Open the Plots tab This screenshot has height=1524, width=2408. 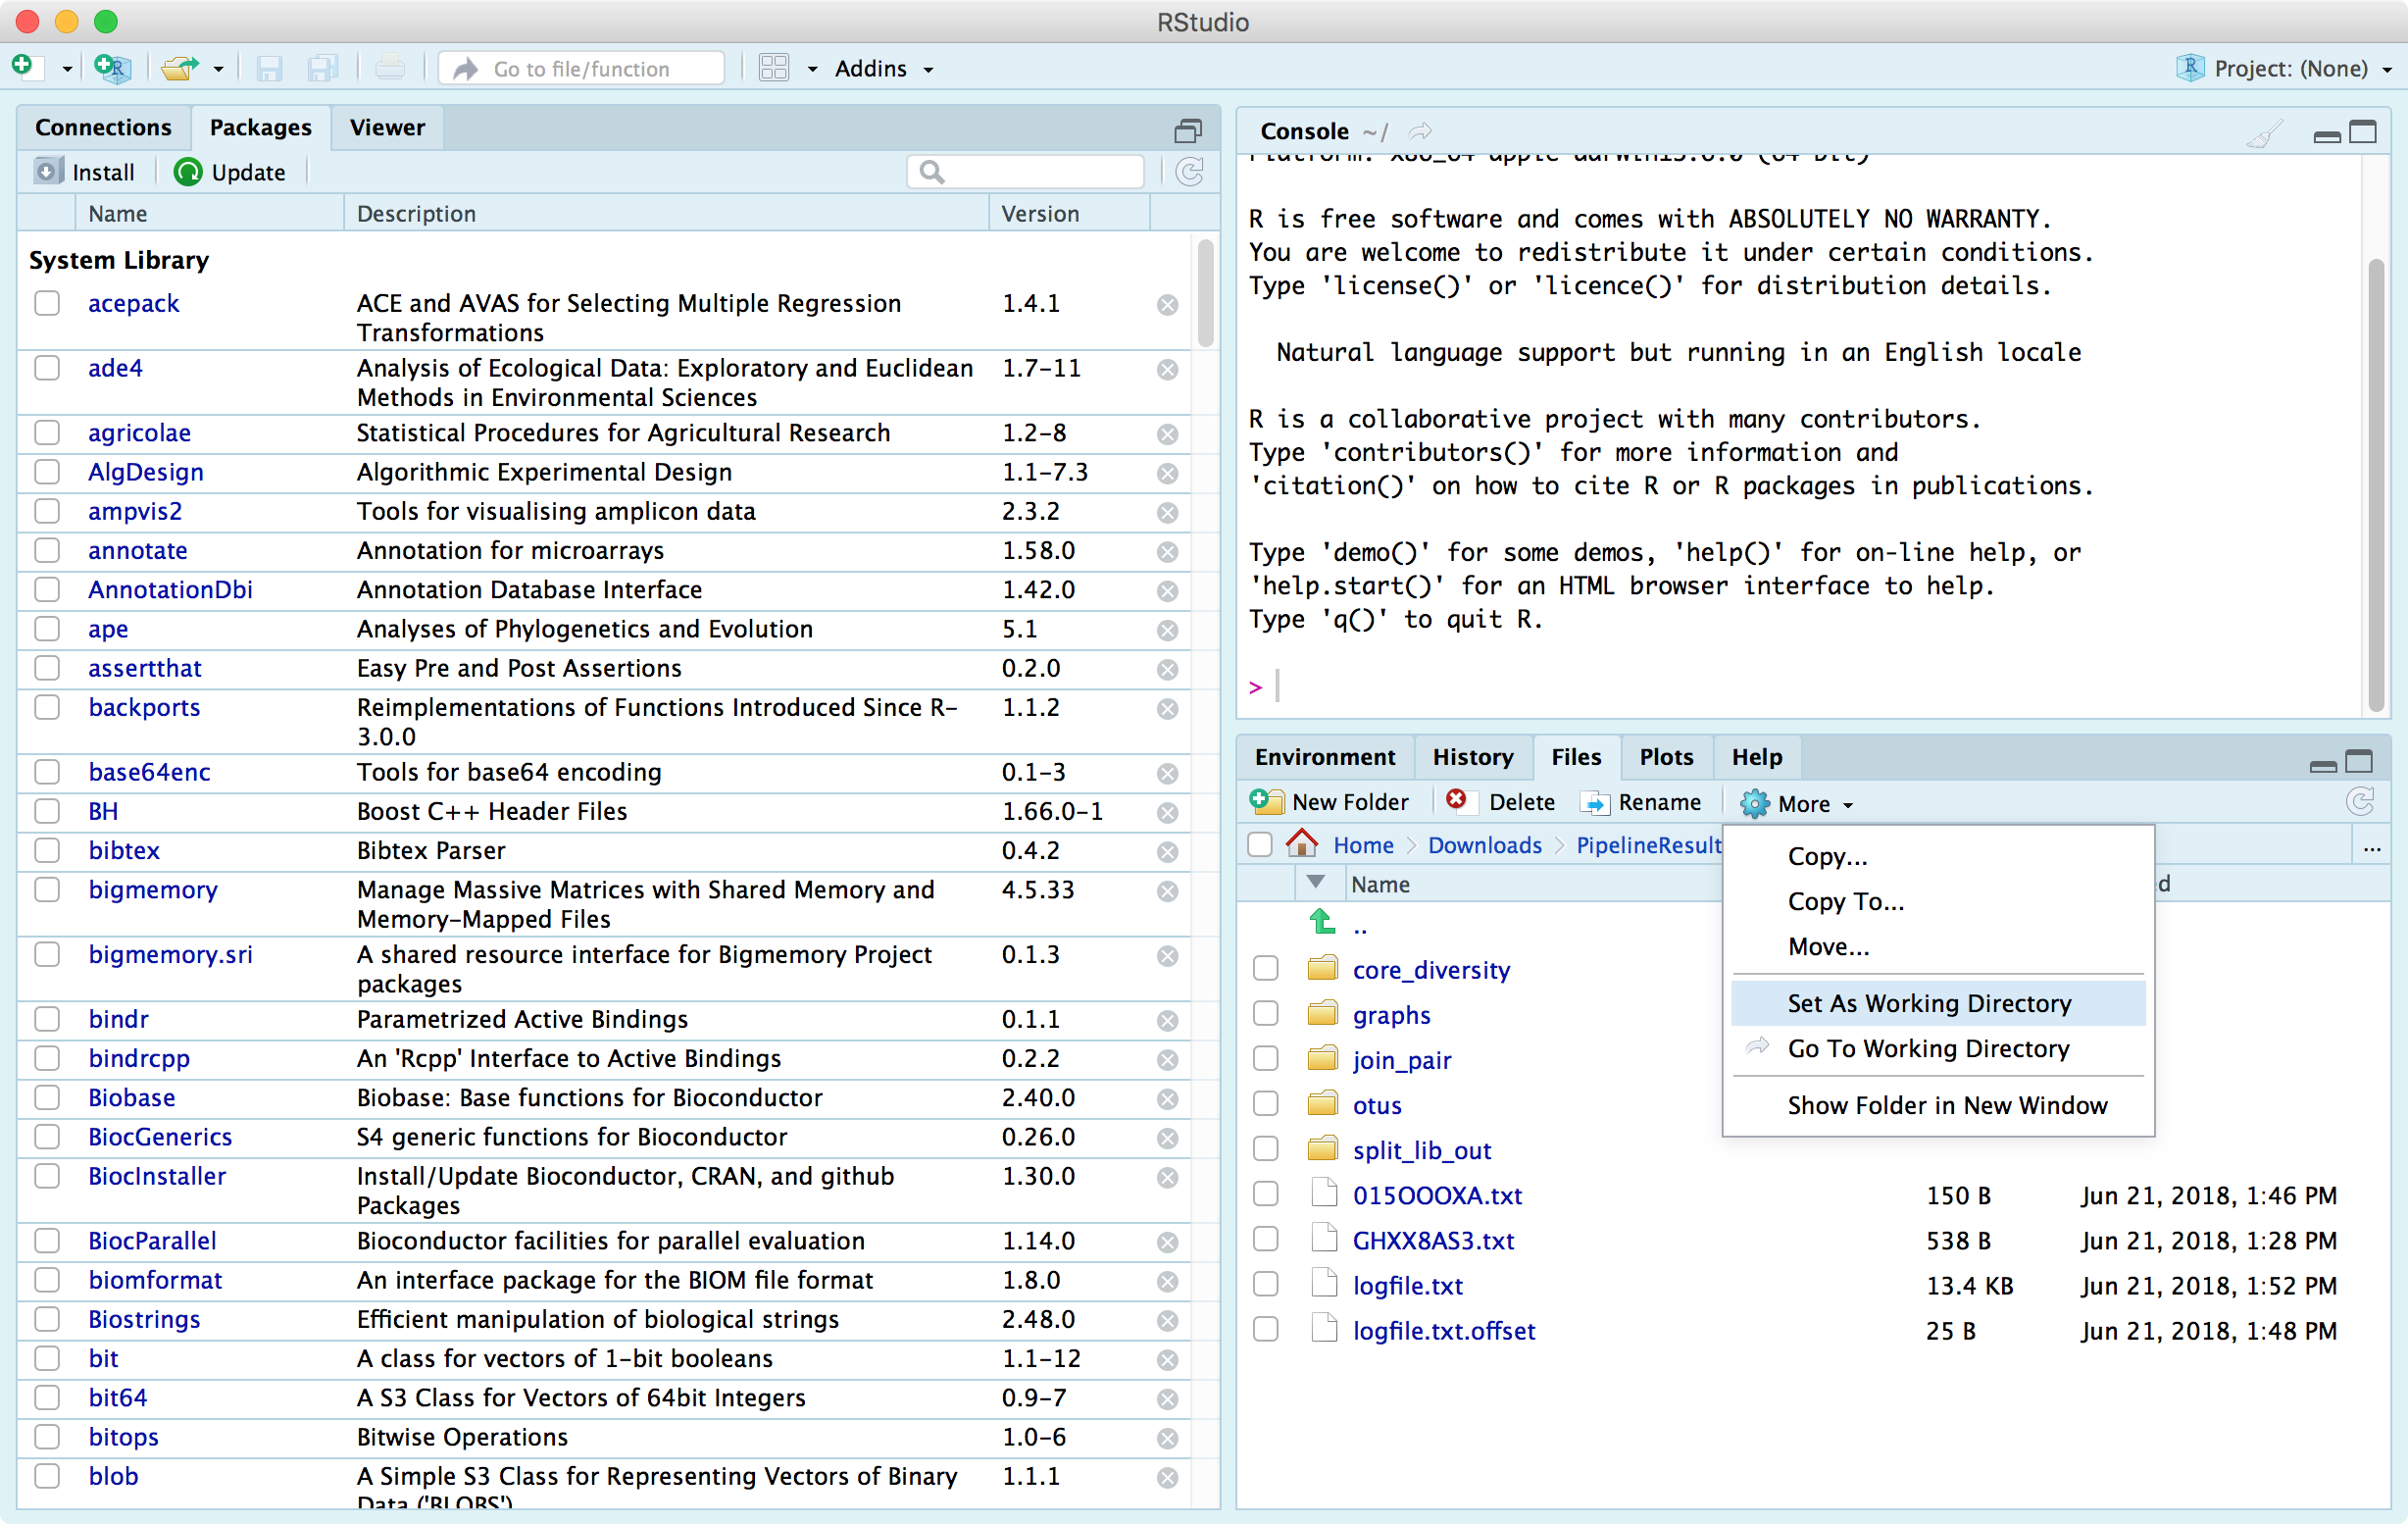[1666, 757]
